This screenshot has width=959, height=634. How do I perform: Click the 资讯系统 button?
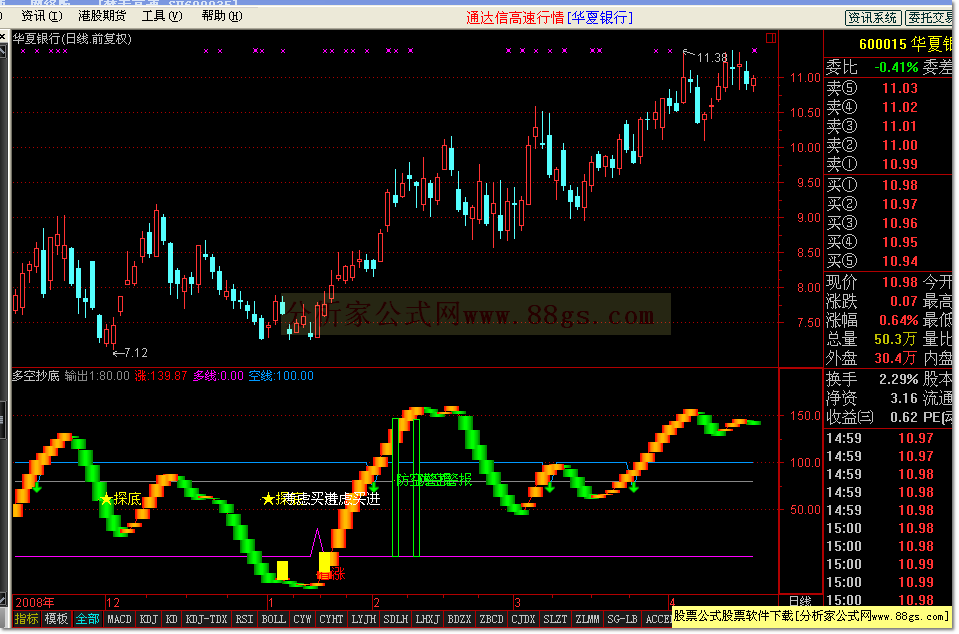tap(873, 18)
